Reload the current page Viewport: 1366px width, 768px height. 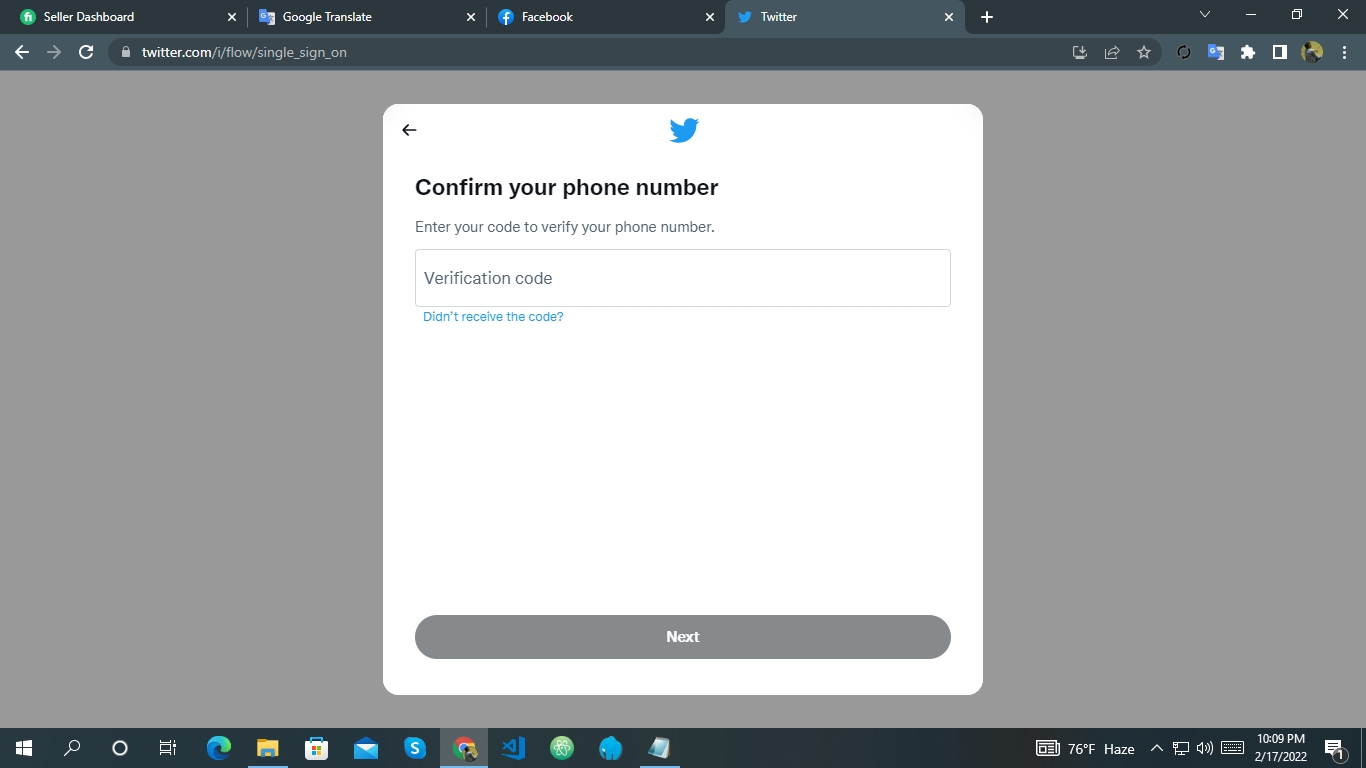click(86, 52)
